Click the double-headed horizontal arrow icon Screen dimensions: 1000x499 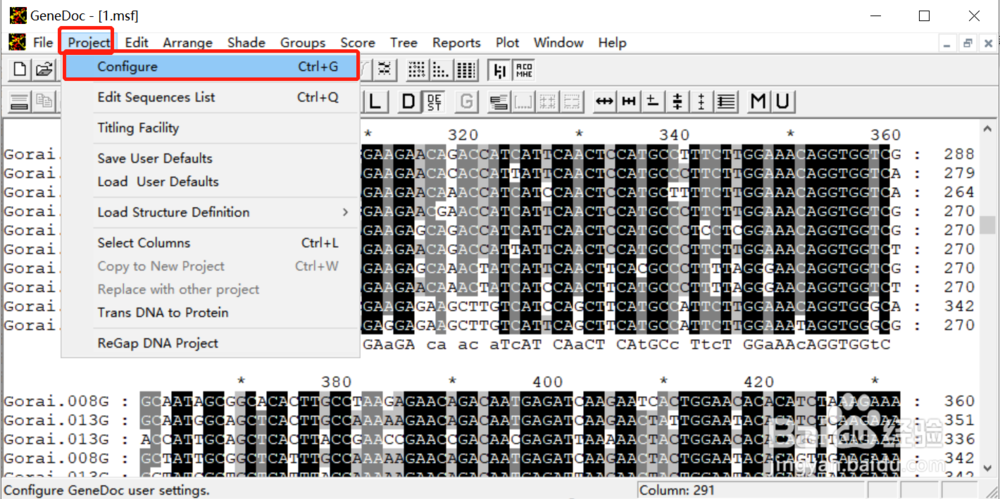(604, 101)
